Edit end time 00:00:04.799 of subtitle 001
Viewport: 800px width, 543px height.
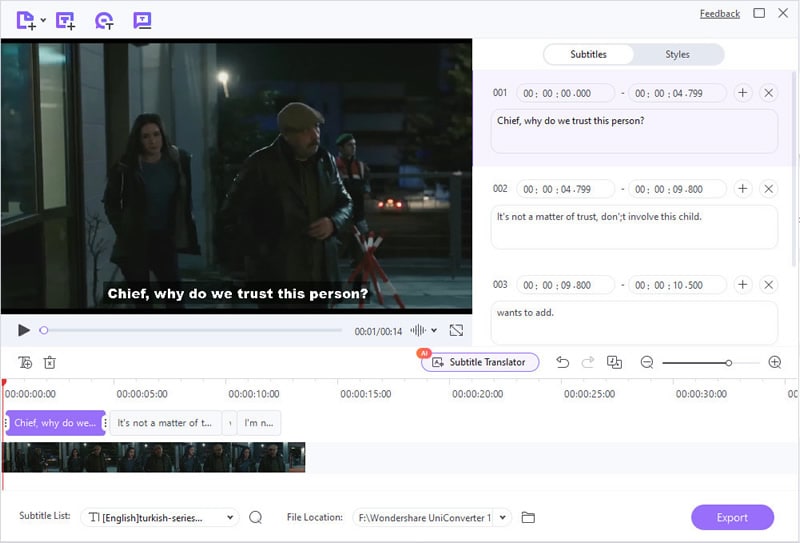(677, 93)
